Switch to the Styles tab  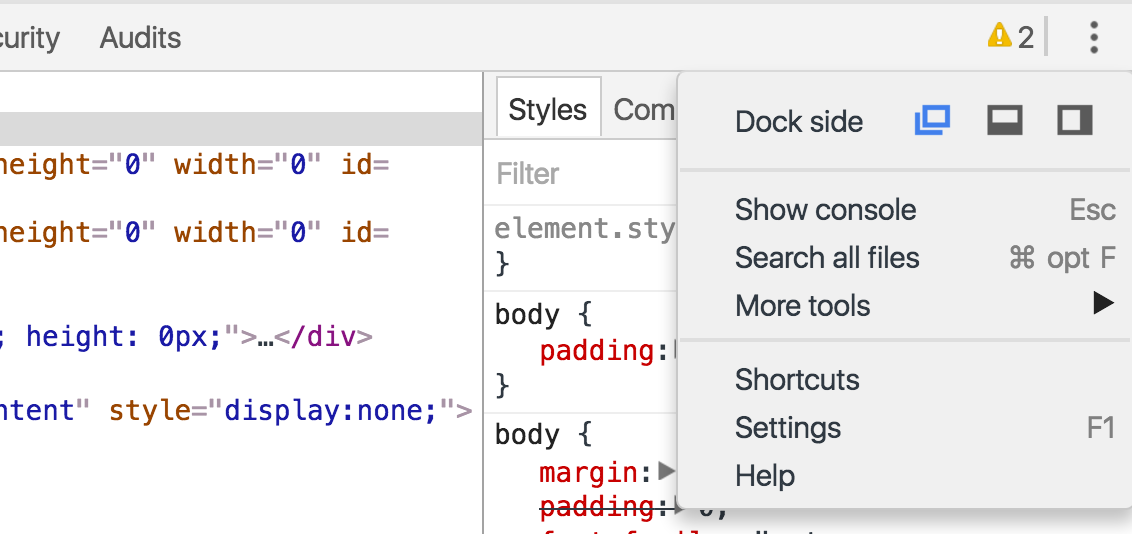(548, 109)
